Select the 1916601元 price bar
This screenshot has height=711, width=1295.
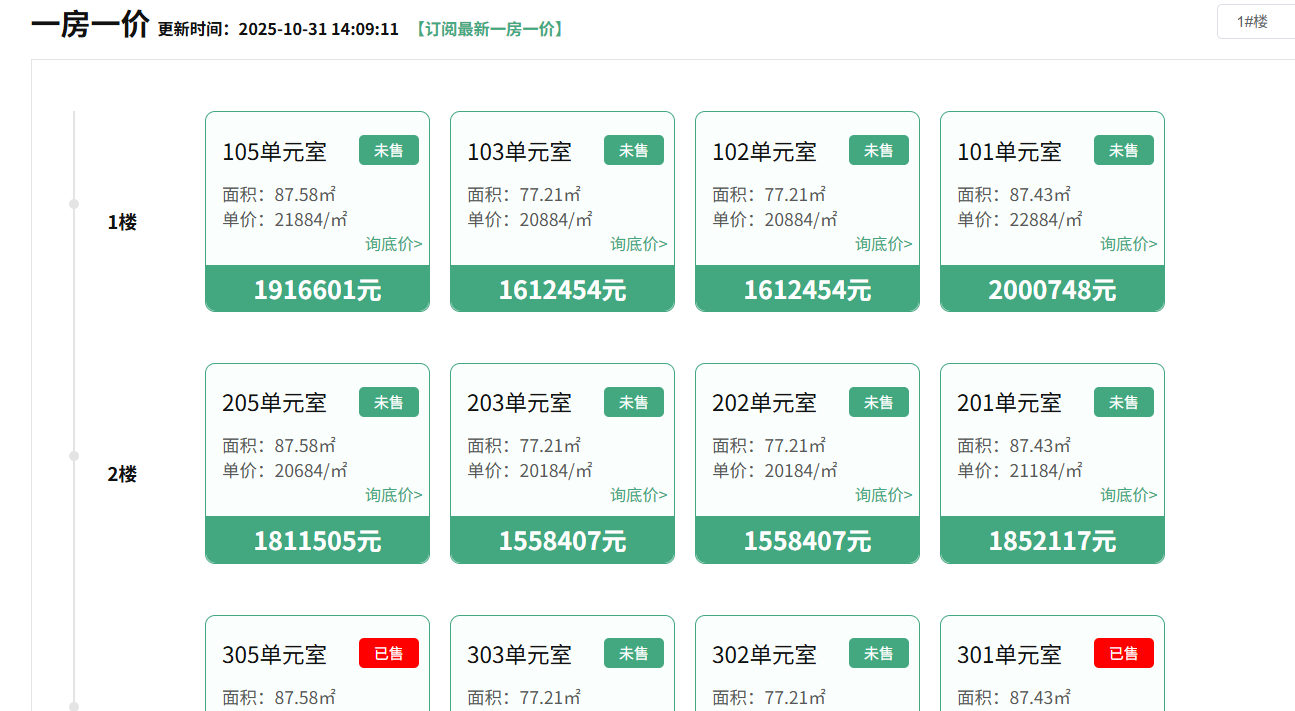(317, 290)
